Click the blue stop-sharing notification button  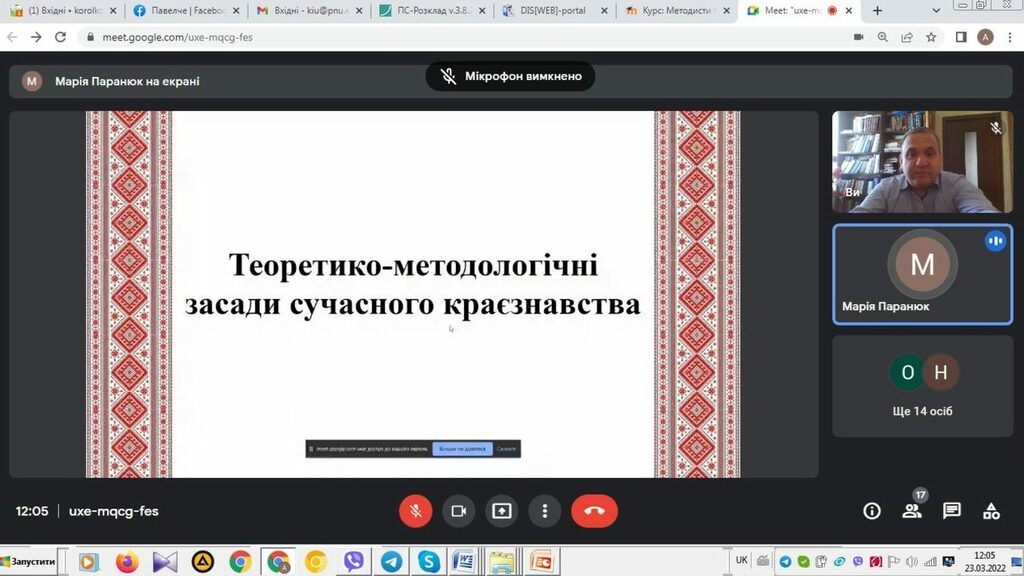click(x=462, y=449)
